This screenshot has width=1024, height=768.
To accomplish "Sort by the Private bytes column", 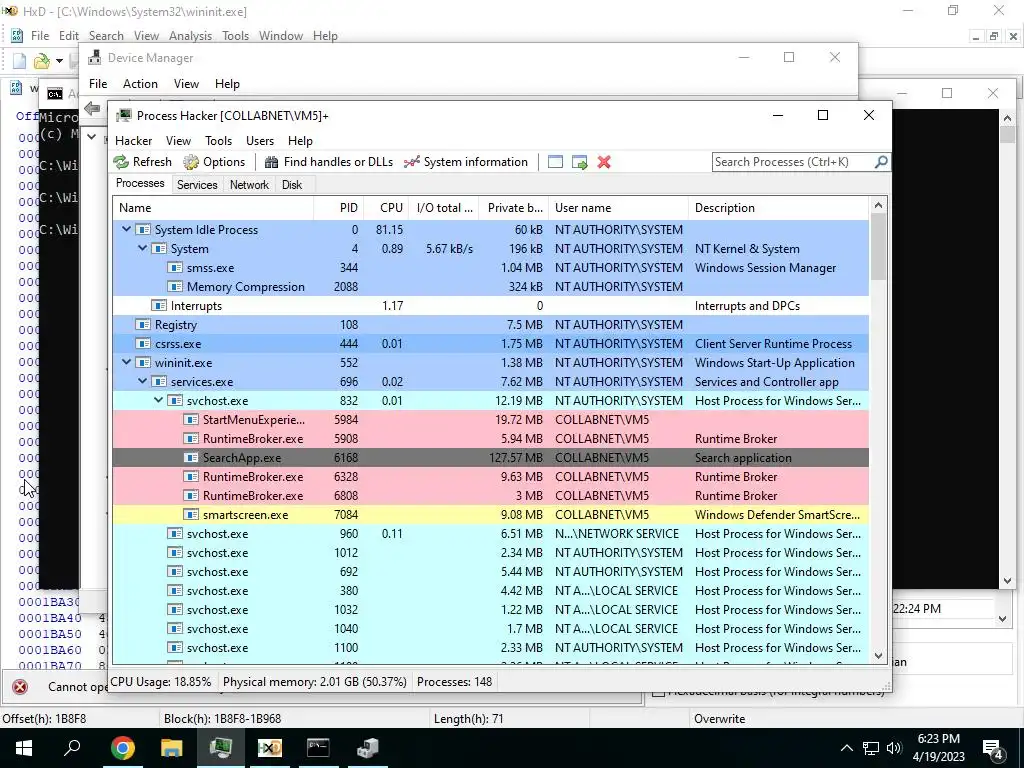I will (511, 208).
